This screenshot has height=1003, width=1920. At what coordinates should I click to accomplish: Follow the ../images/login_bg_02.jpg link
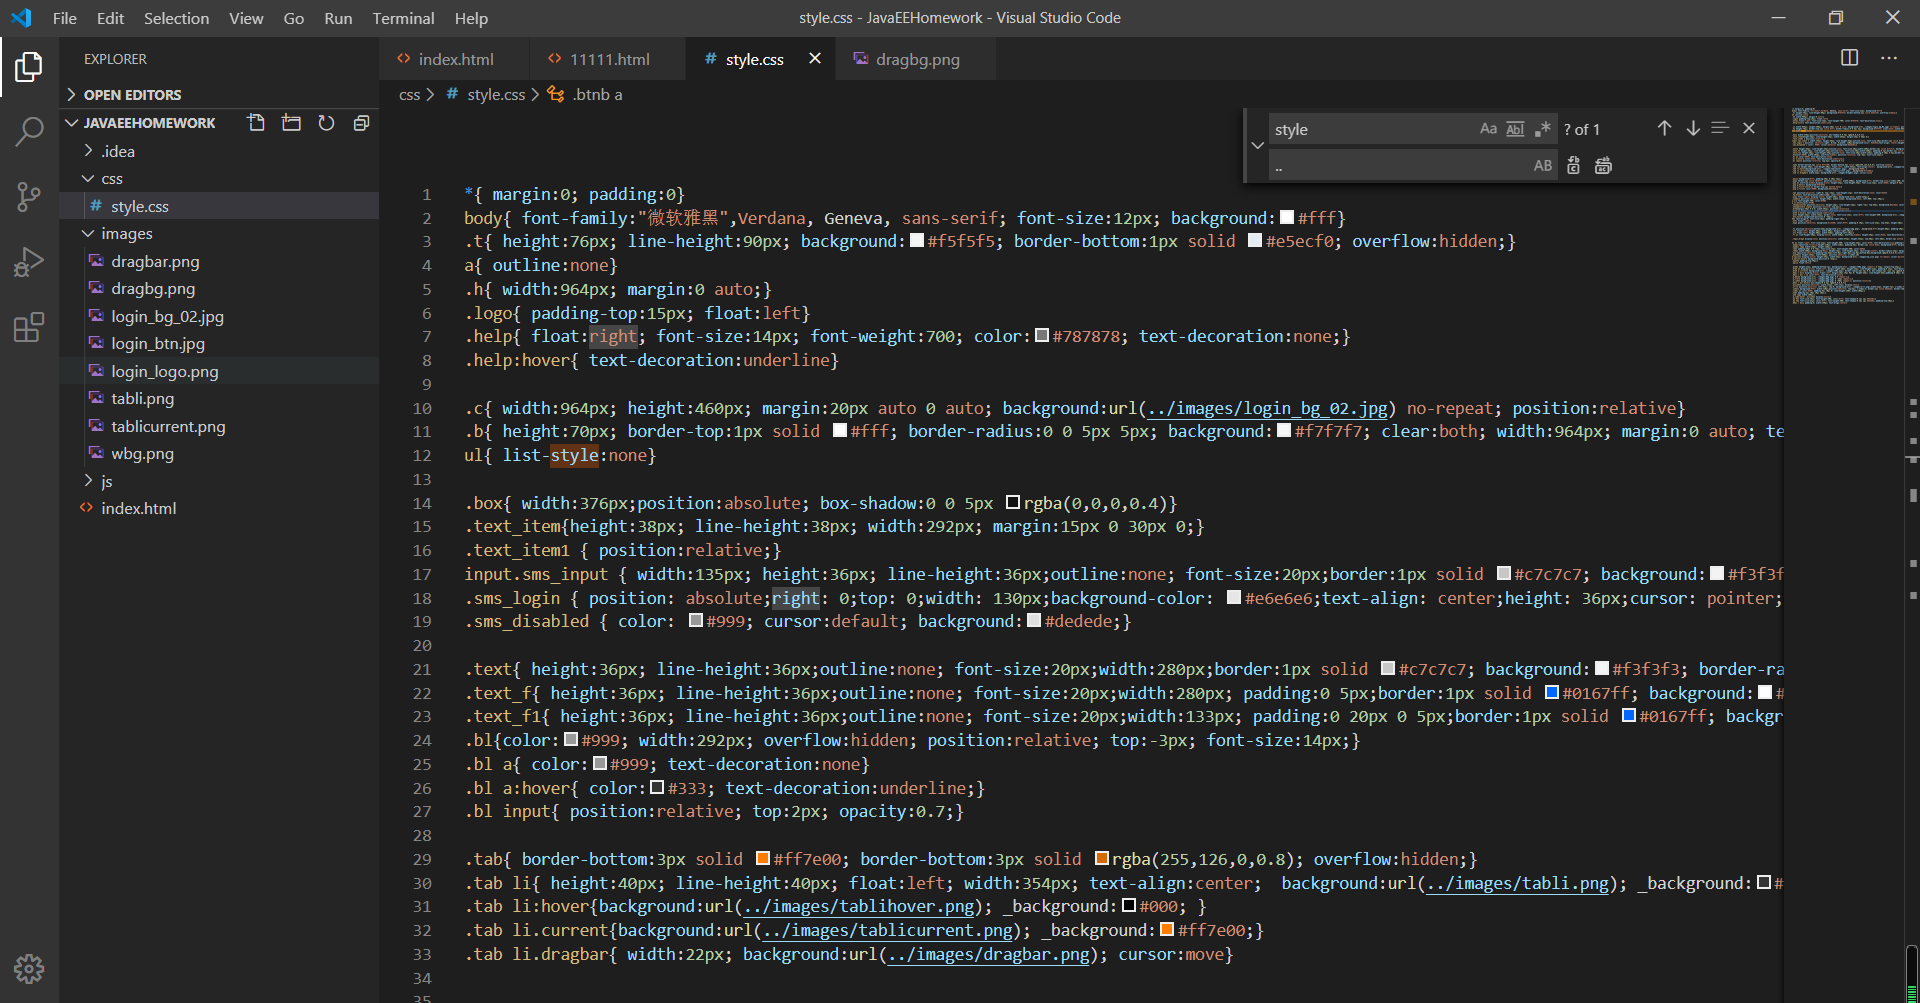1267,408
